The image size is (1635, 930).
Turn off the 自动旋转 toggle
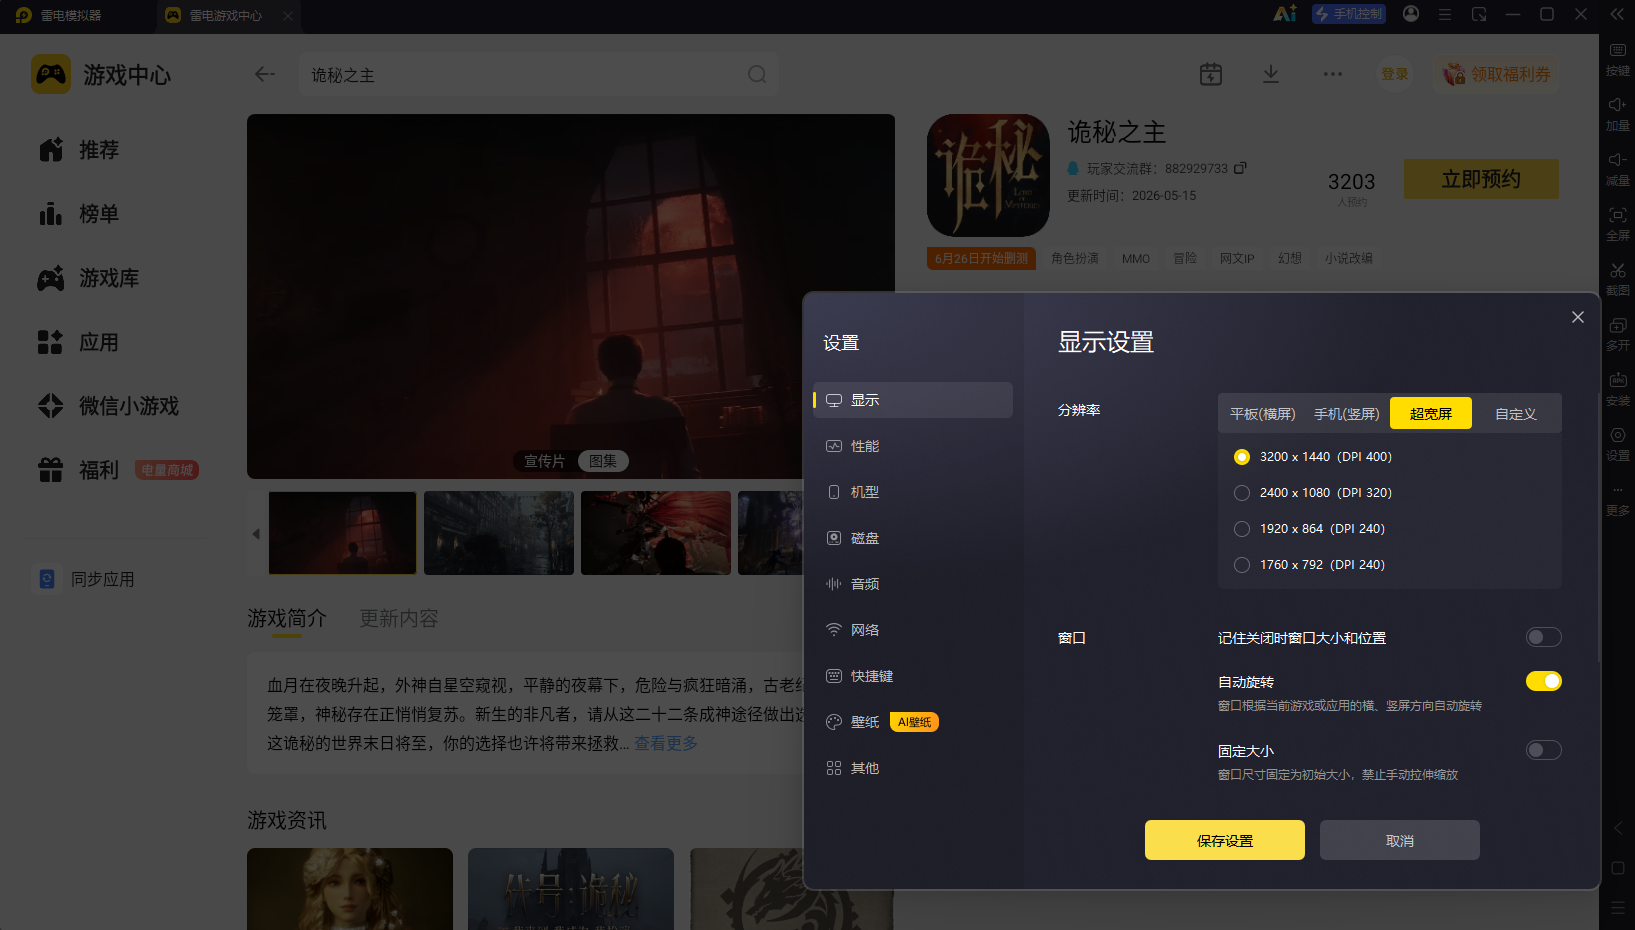point(1544,681)
